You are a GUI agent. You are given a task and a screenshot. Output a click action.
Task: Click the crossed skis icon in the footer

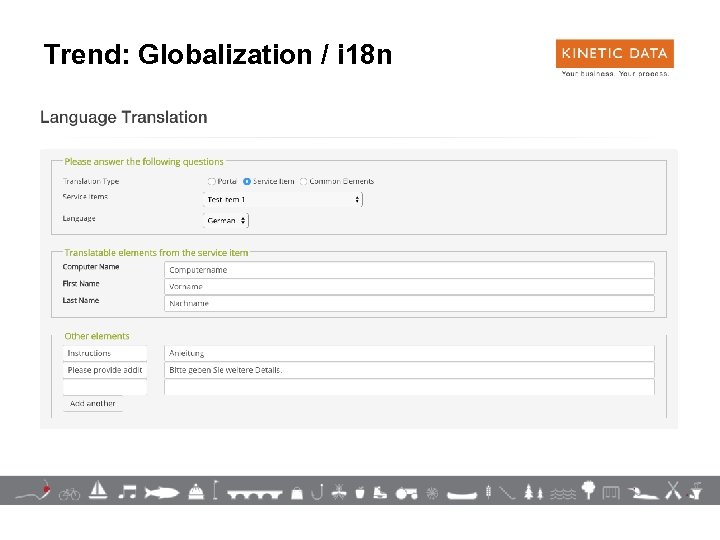click(x=673, y=490)
